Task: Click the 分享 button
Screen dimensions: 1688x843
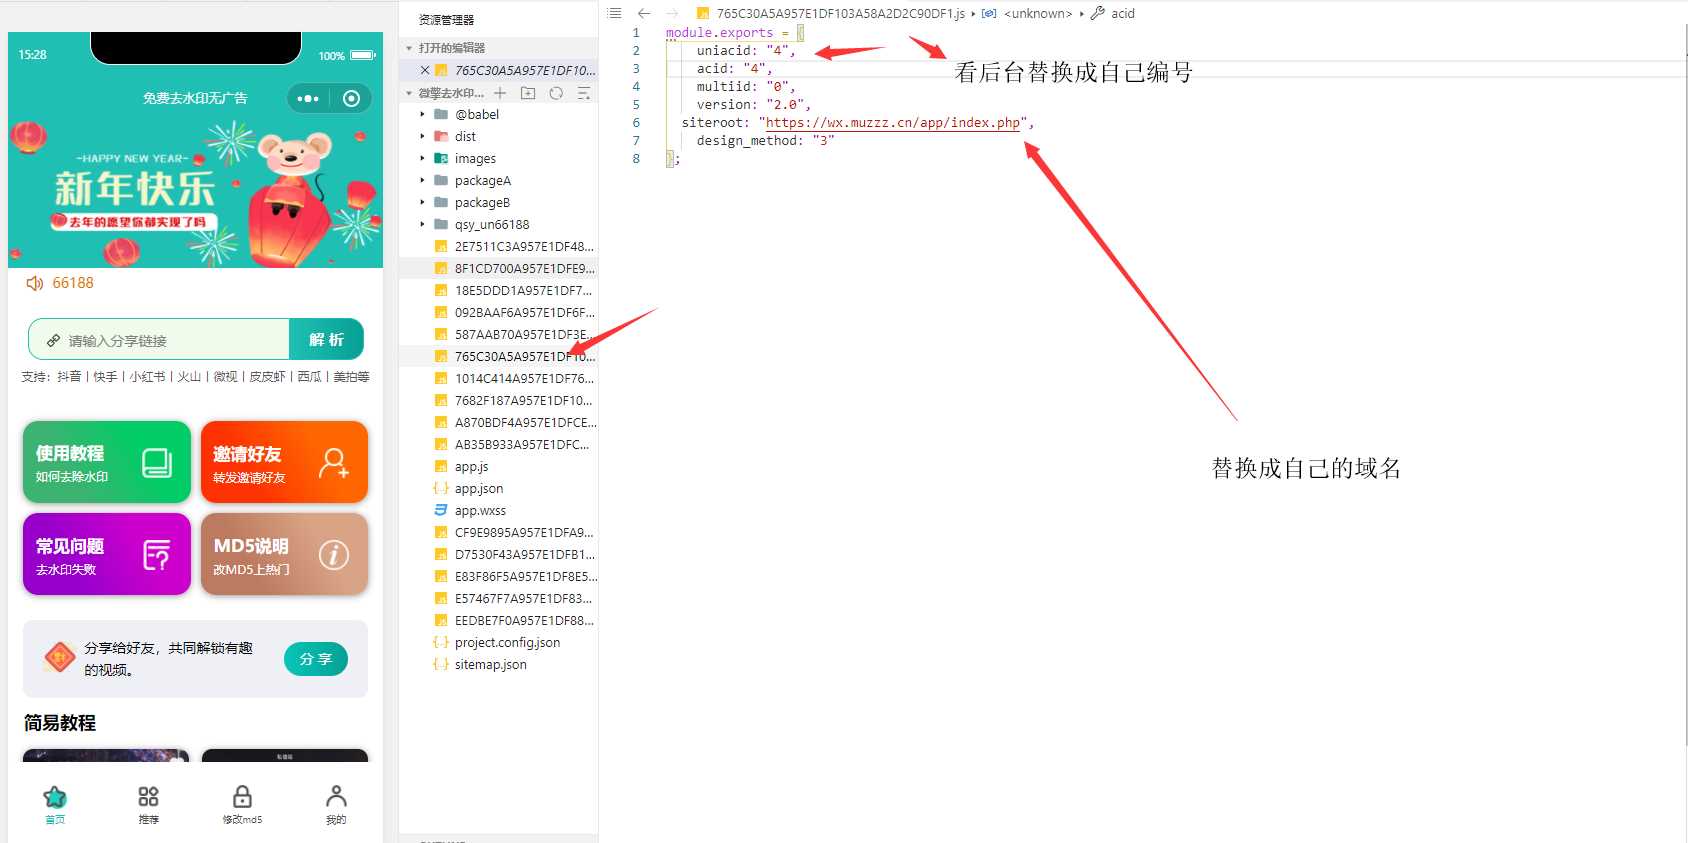Action: [315, 659]
